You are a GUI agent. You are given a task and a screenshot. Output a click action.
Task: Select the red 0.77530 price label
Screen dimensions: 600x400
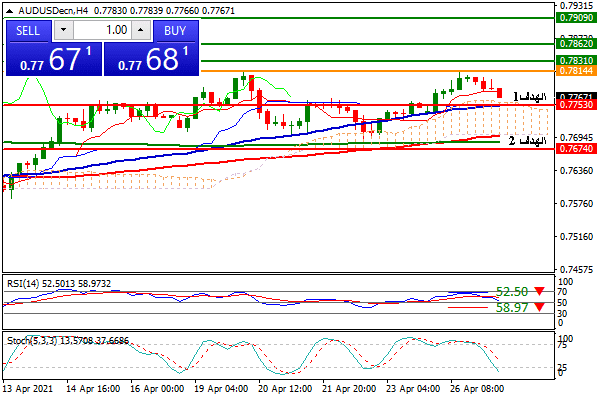click(x=576, y=105)
